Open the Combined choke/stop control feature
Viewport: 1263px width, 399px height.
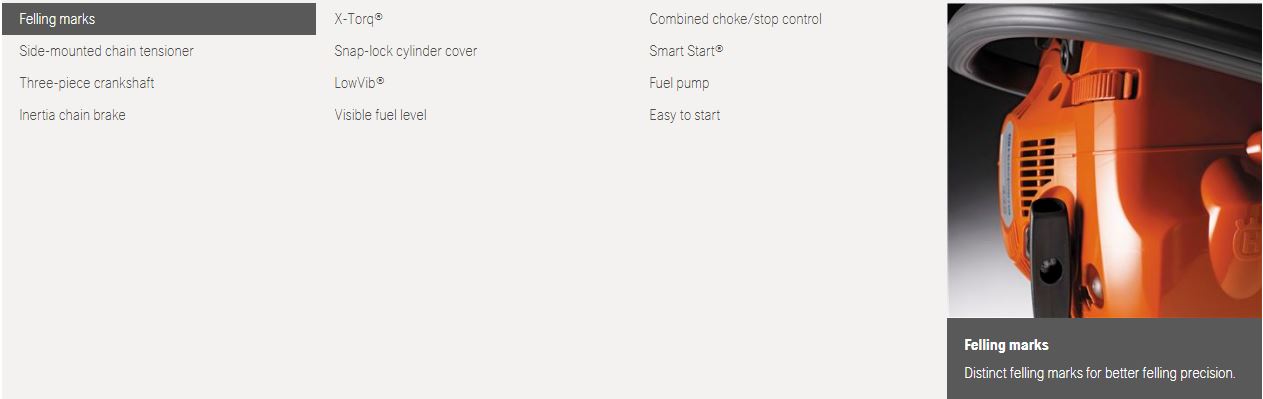pos(735,19)
